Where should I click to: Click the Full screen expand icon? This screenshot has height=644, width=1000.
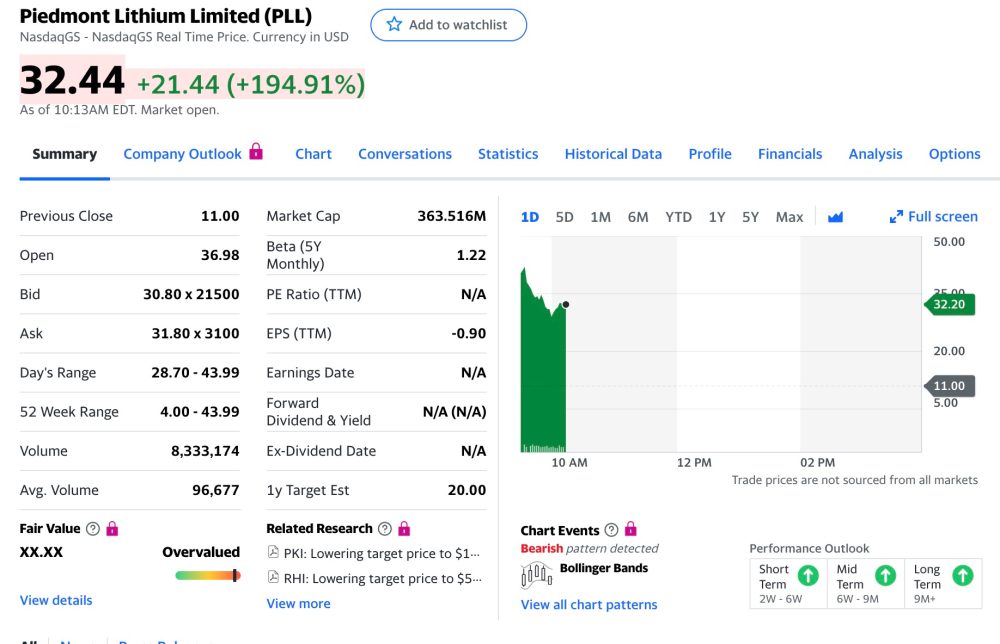[x=896, y=217]
